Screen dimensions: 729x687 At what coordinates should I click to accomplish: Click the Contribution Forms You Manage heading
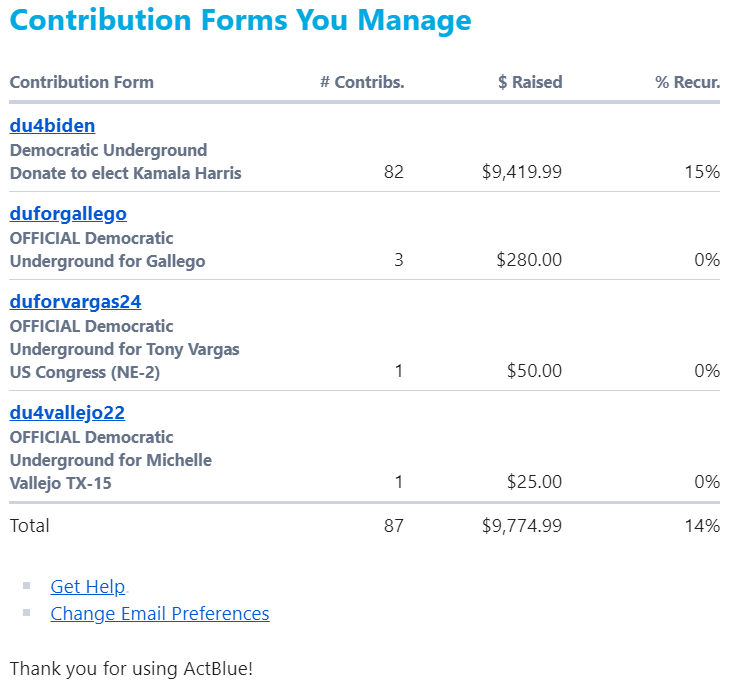240,20
